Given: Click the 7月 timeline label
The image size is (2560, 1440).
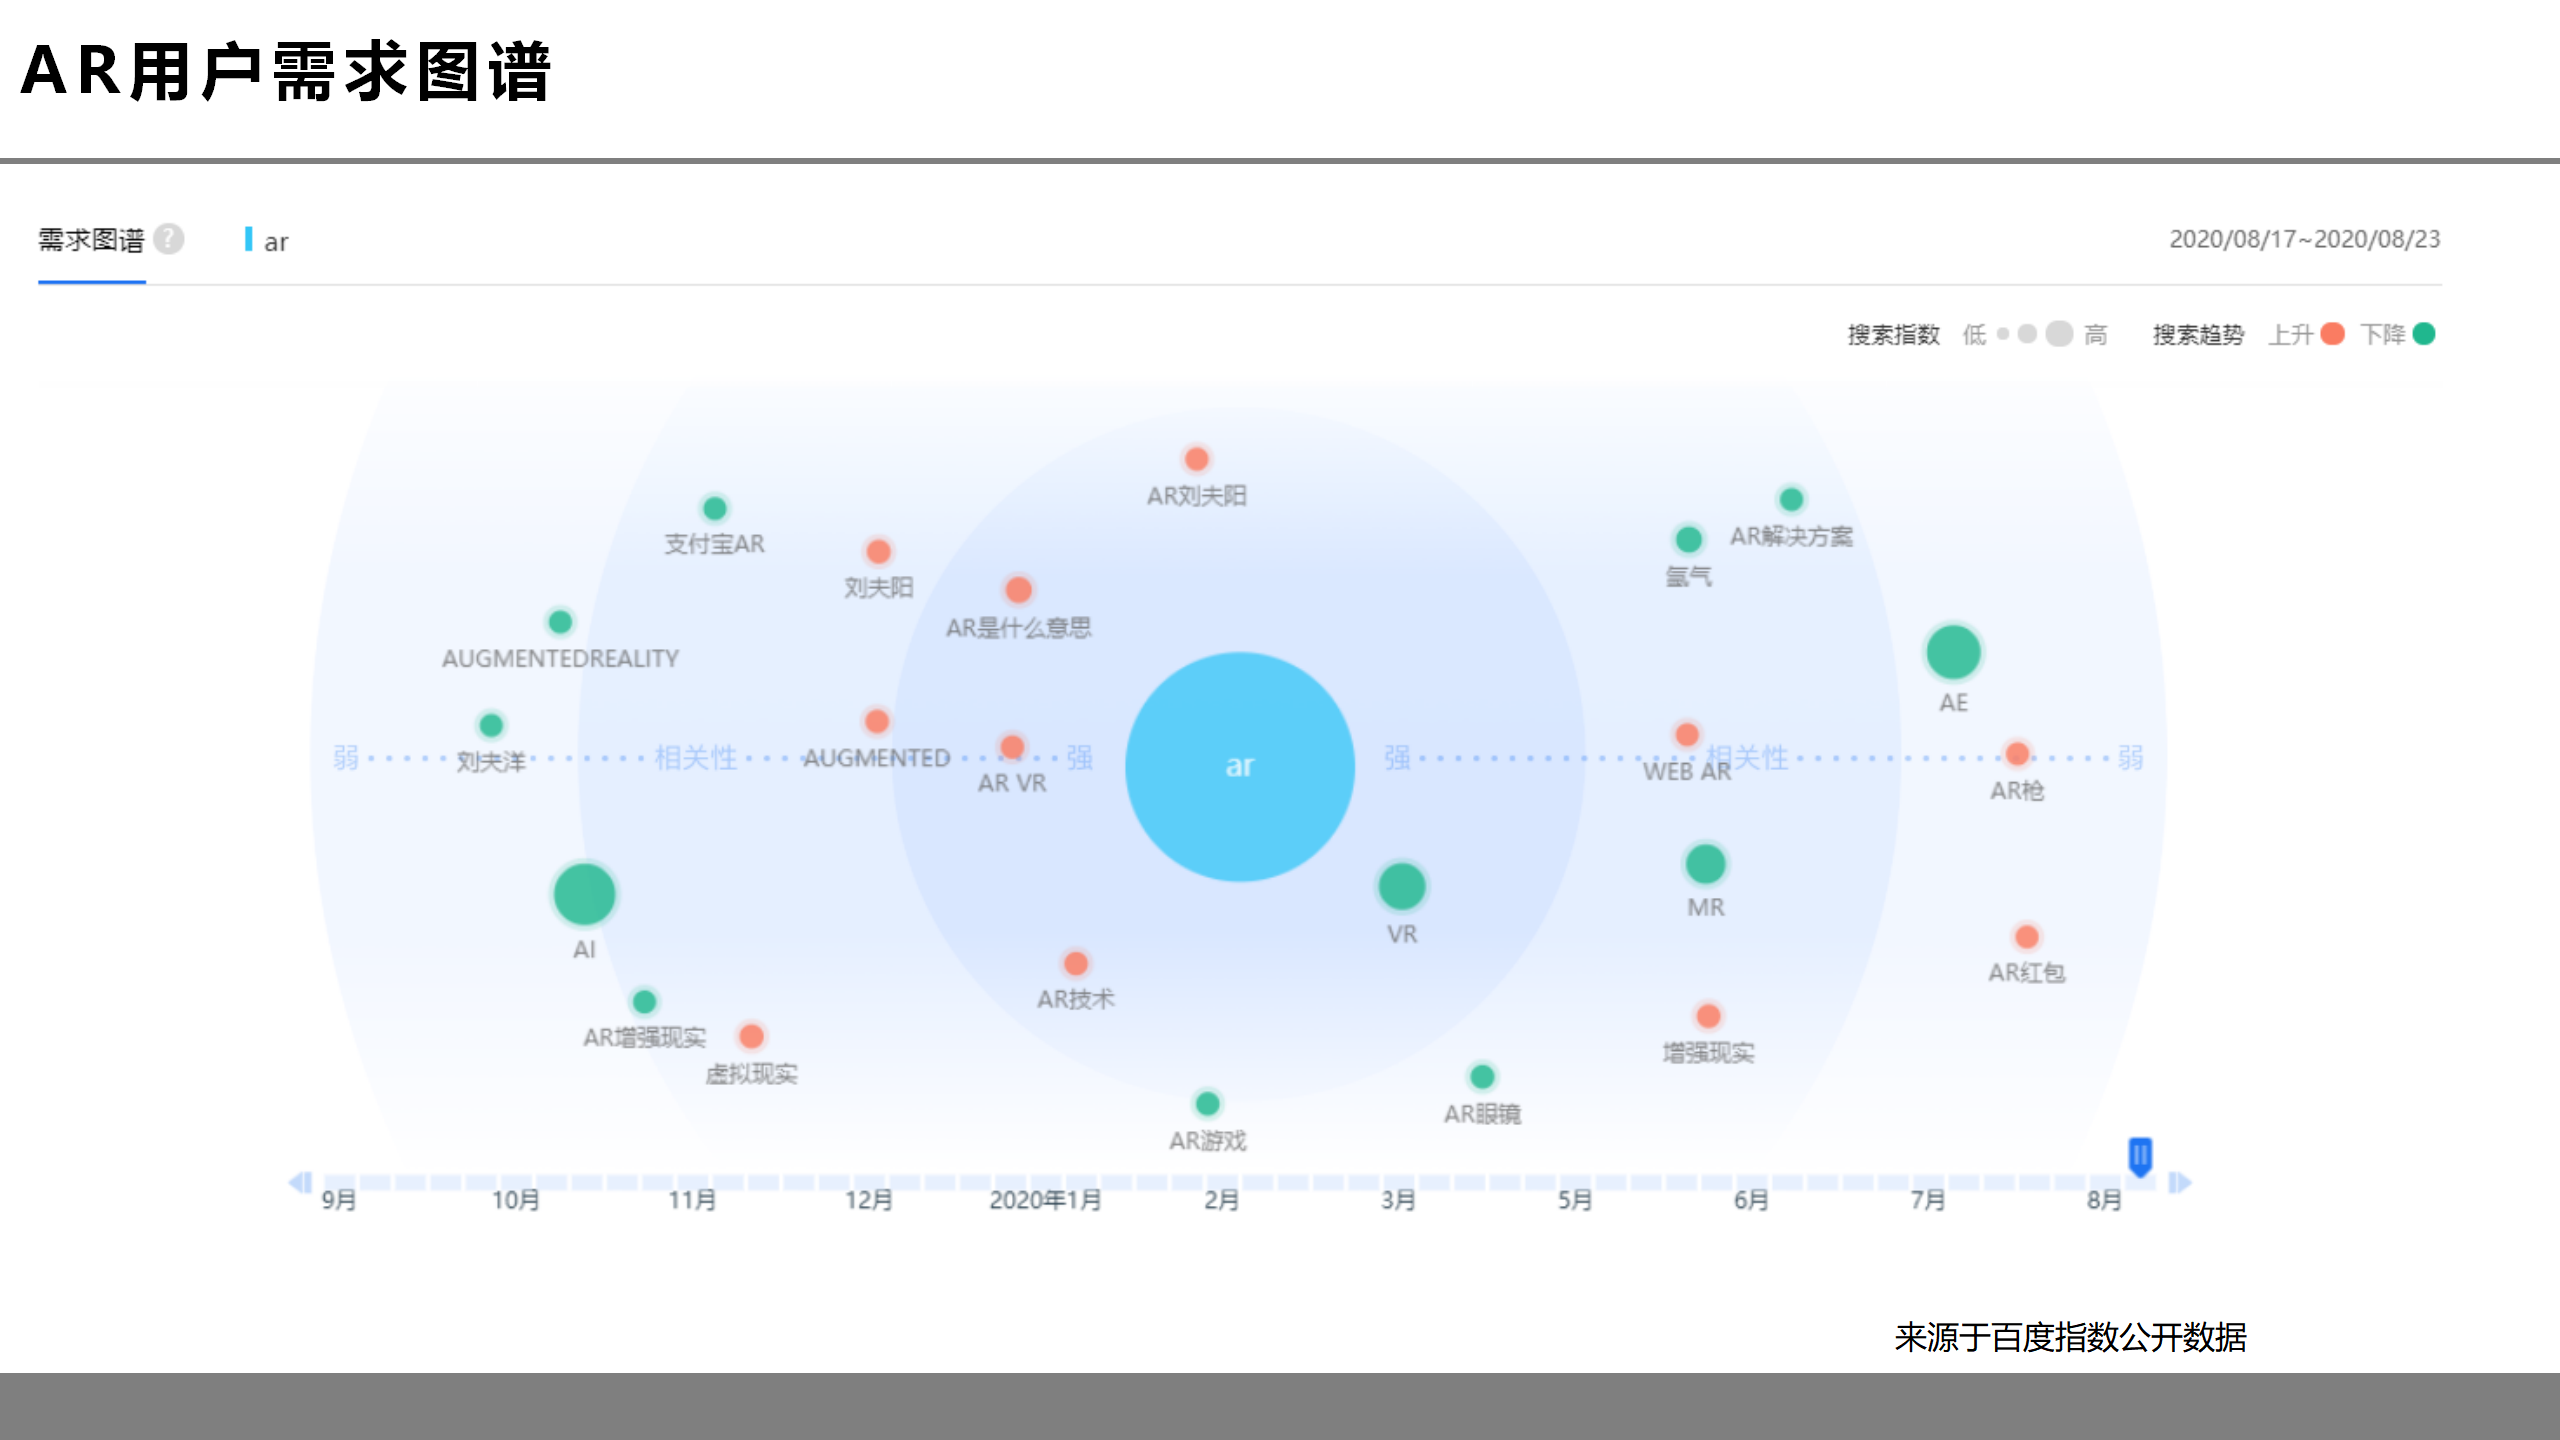Looking at the screenshot, I should 1928,1200.
